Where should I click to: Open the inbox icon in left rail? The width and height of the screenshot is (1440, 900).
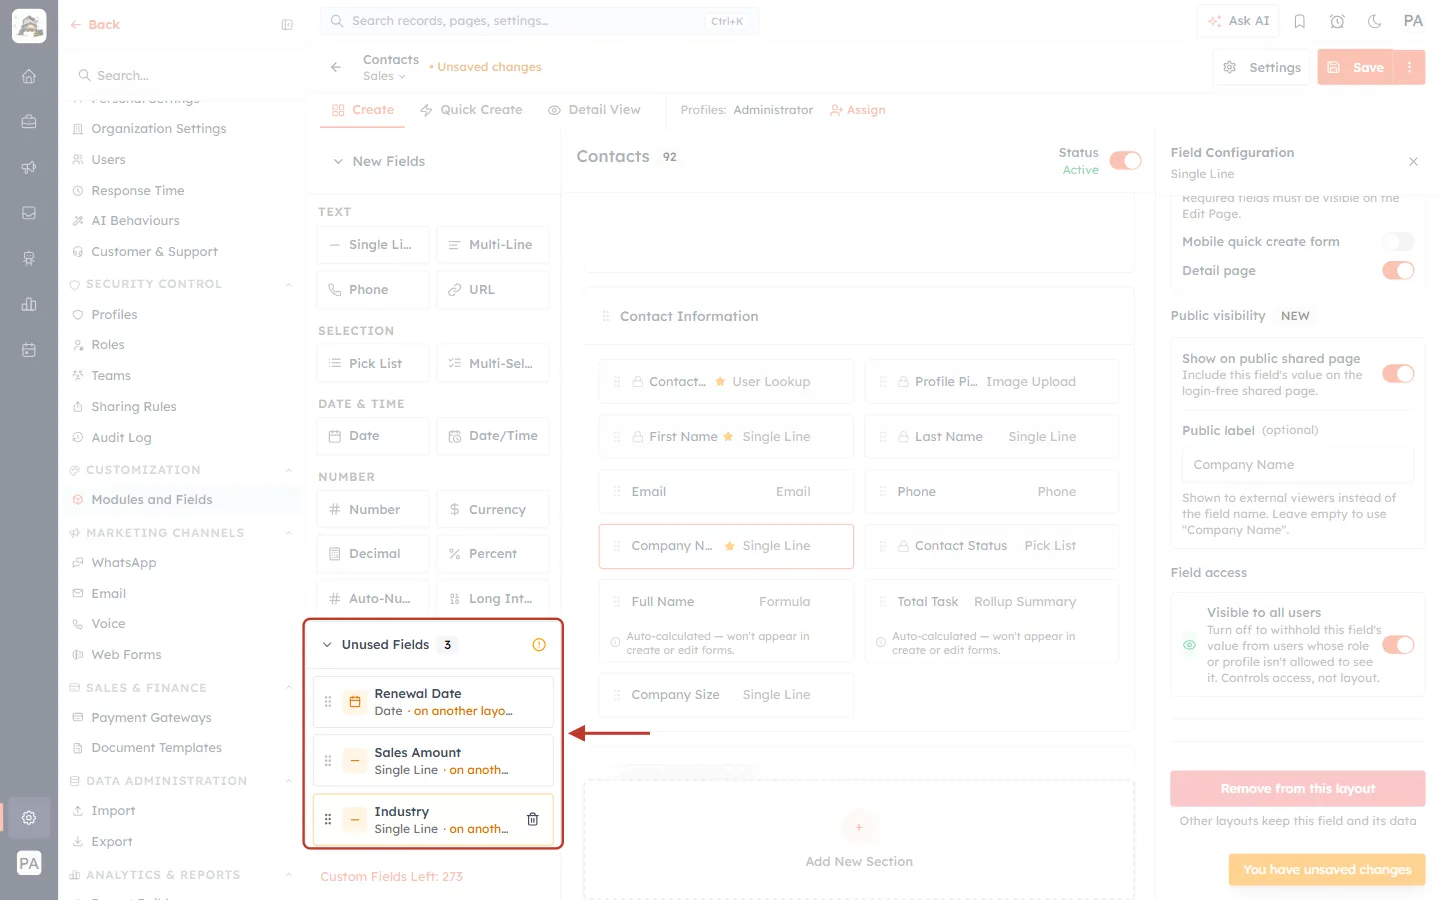coord(29,213)
